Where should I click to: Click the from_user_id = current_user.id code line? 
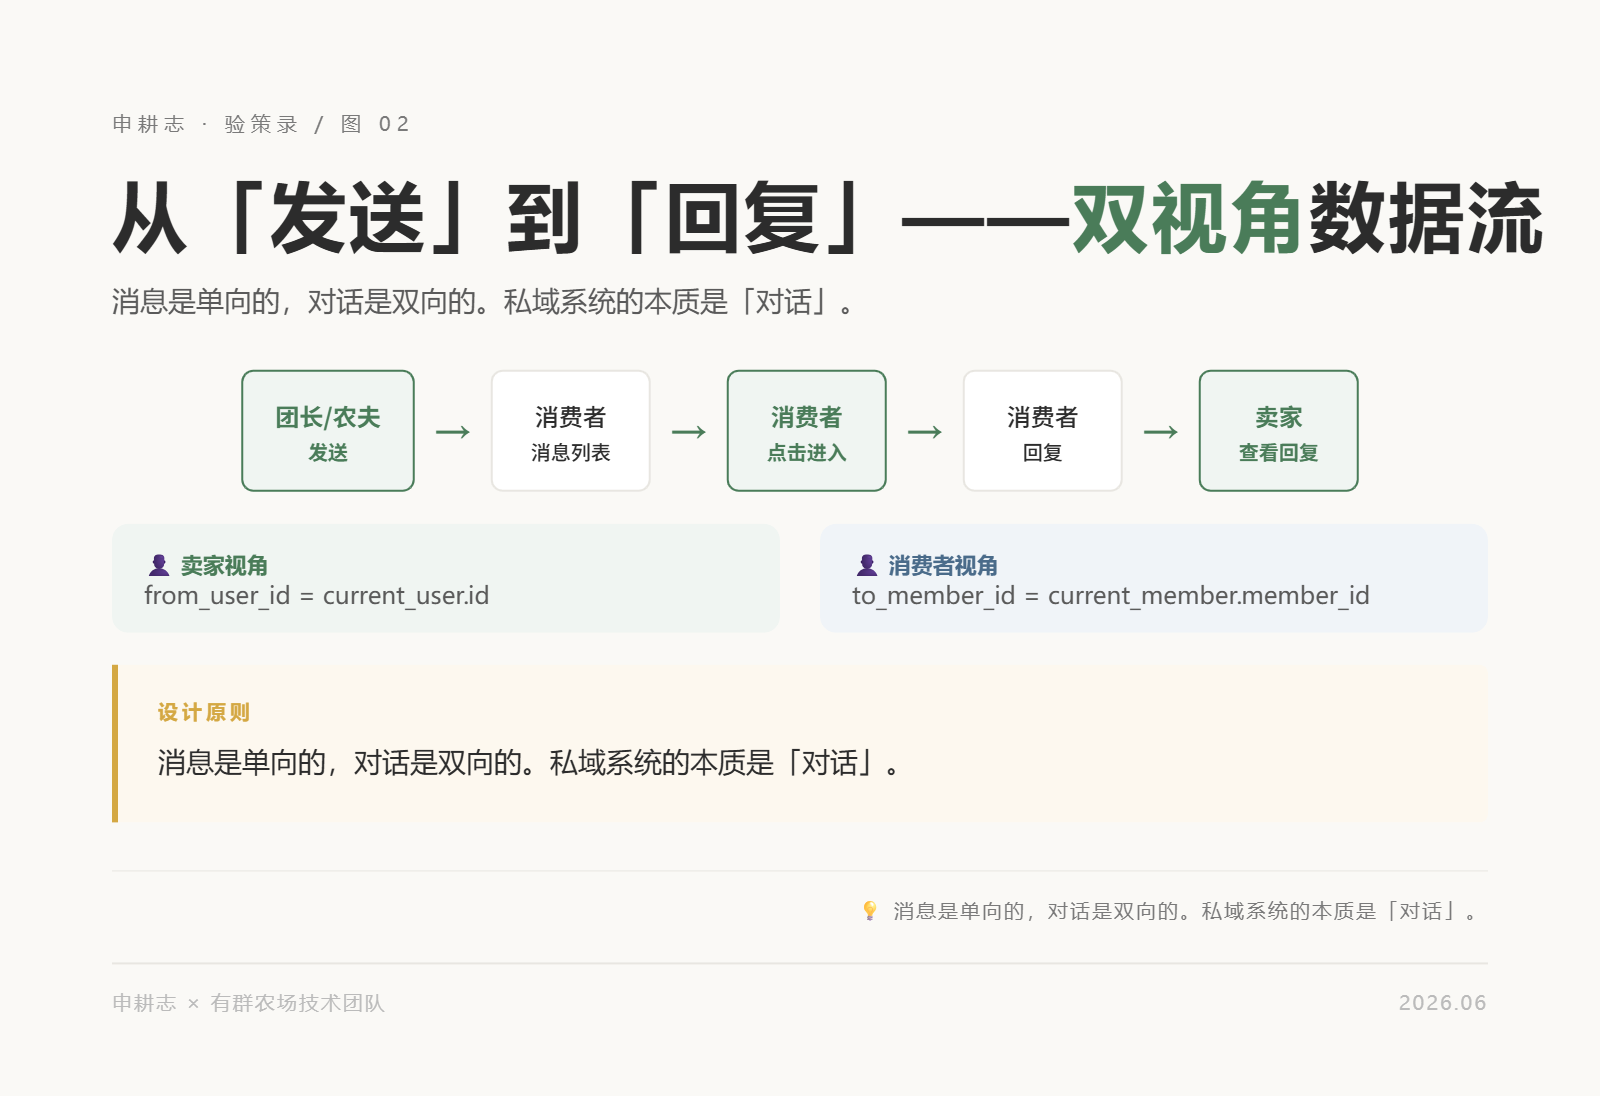pos(317,596)
